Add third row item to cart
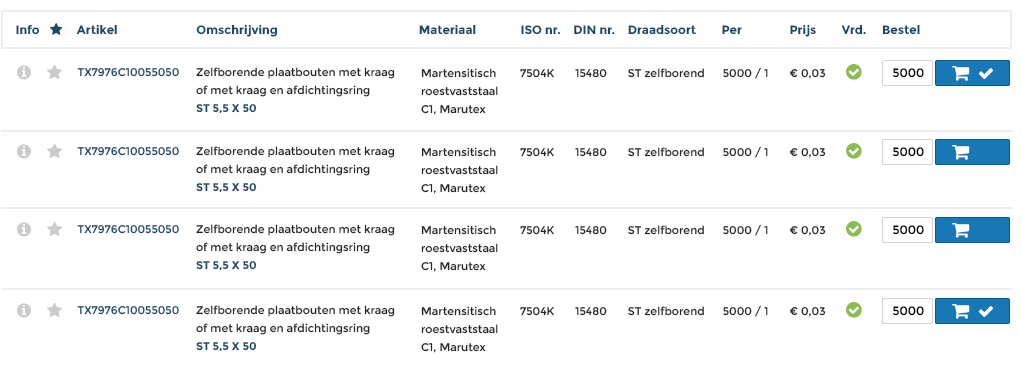Image resolution: width=1022 pixels, height=368 pixels. (x=972, y=230)
